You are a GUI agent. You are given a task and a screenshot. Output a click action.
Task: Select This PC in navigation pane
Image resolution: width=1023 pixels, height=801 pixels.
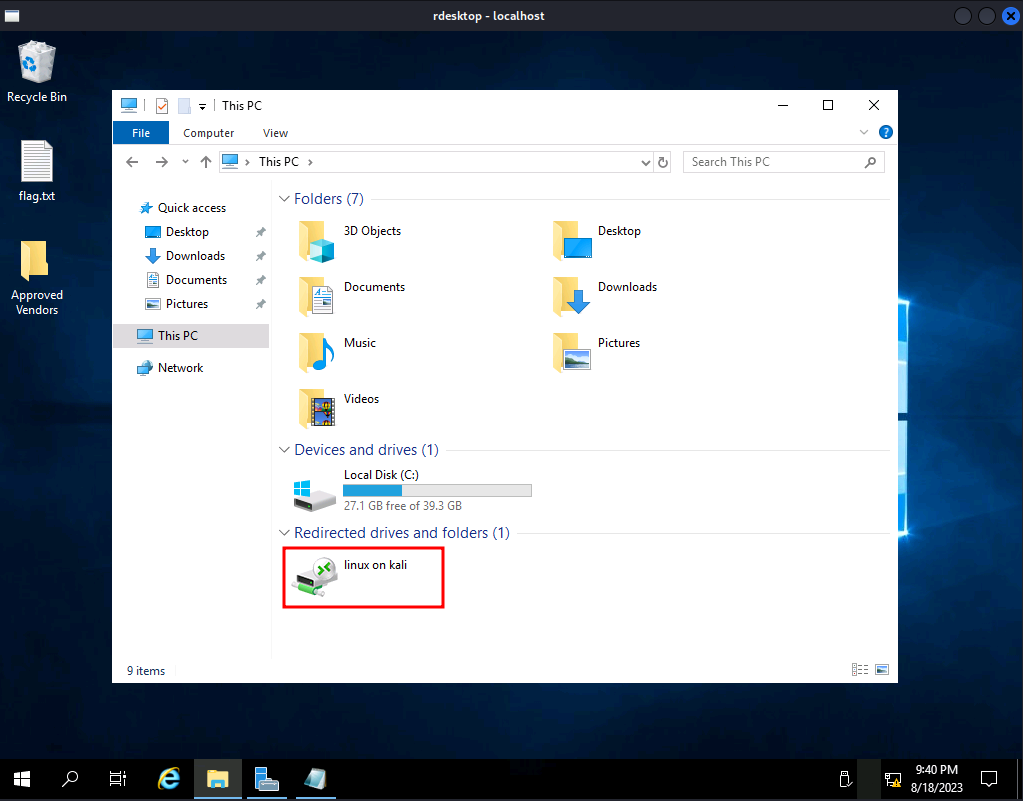pyautogui.click(x=191, y=336)
